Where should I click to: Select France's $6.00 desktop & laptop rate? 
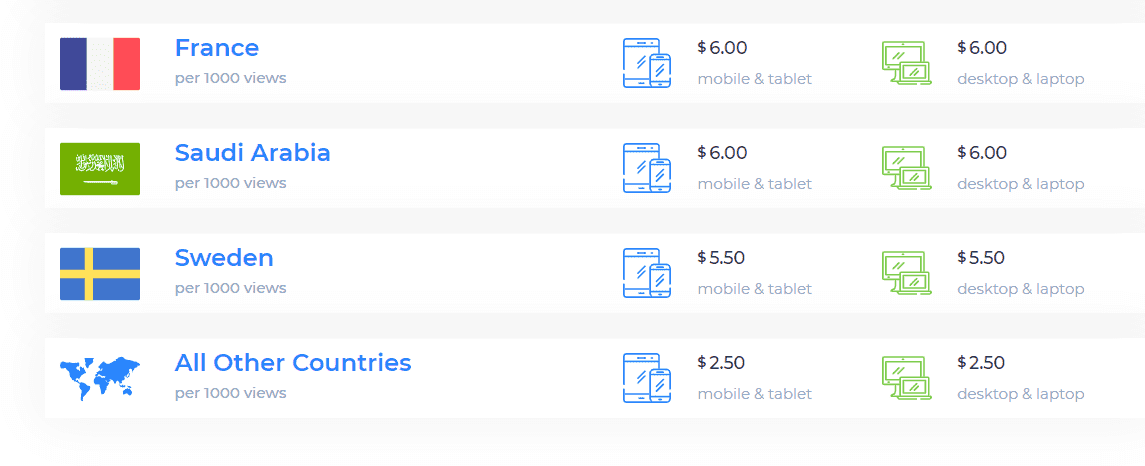[982, 47]
